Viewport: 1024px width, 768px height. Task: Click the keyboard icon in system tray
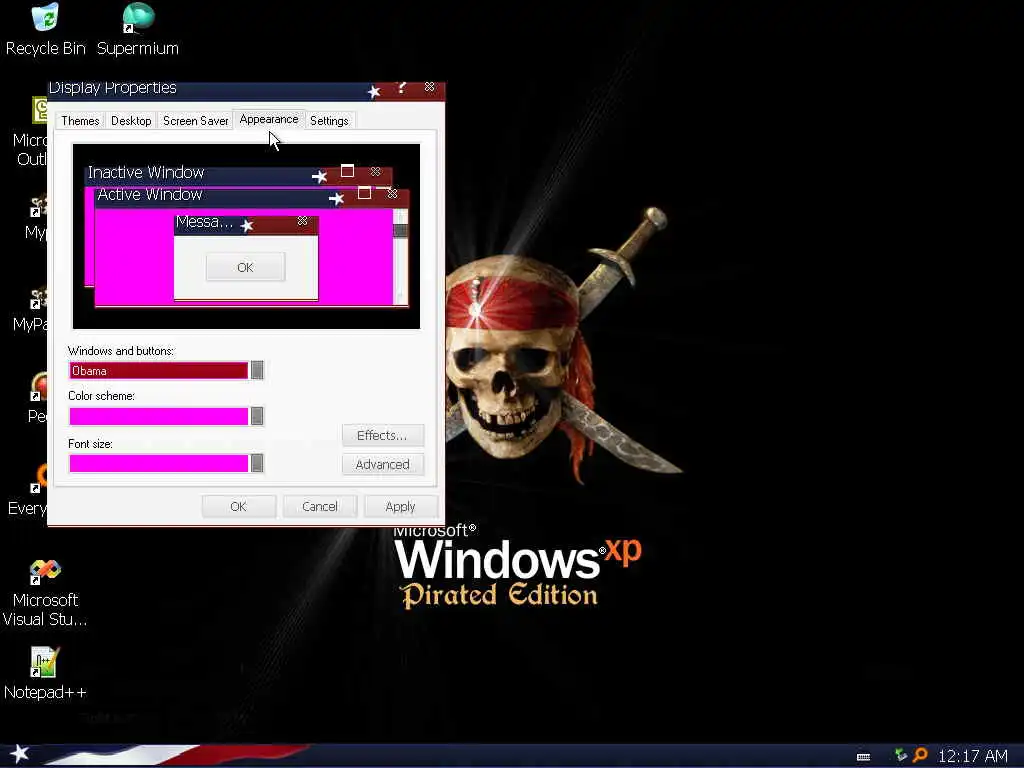(x=863, y=757)
